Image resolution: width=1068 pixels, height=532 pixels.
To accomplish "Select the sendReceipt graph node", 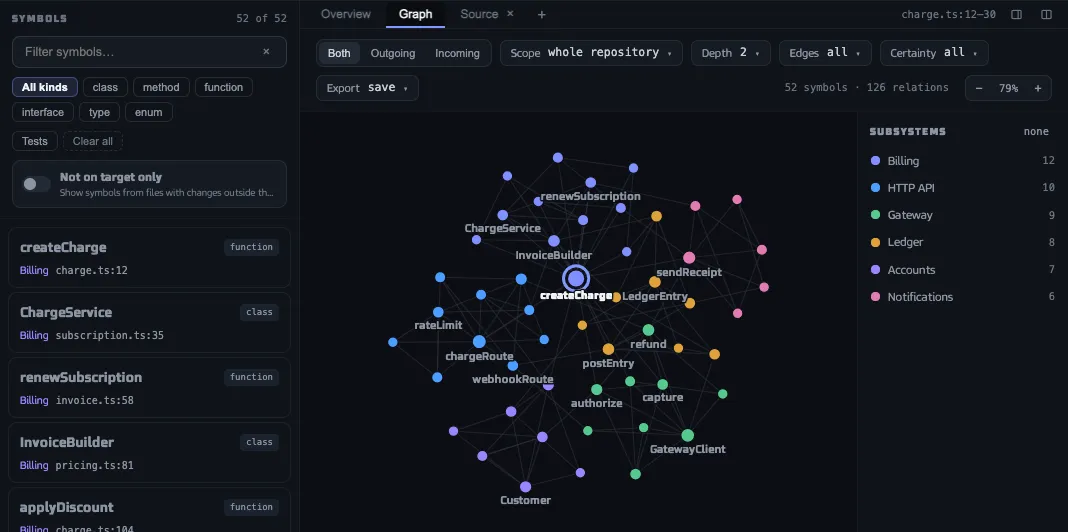I will click(689, 257).
